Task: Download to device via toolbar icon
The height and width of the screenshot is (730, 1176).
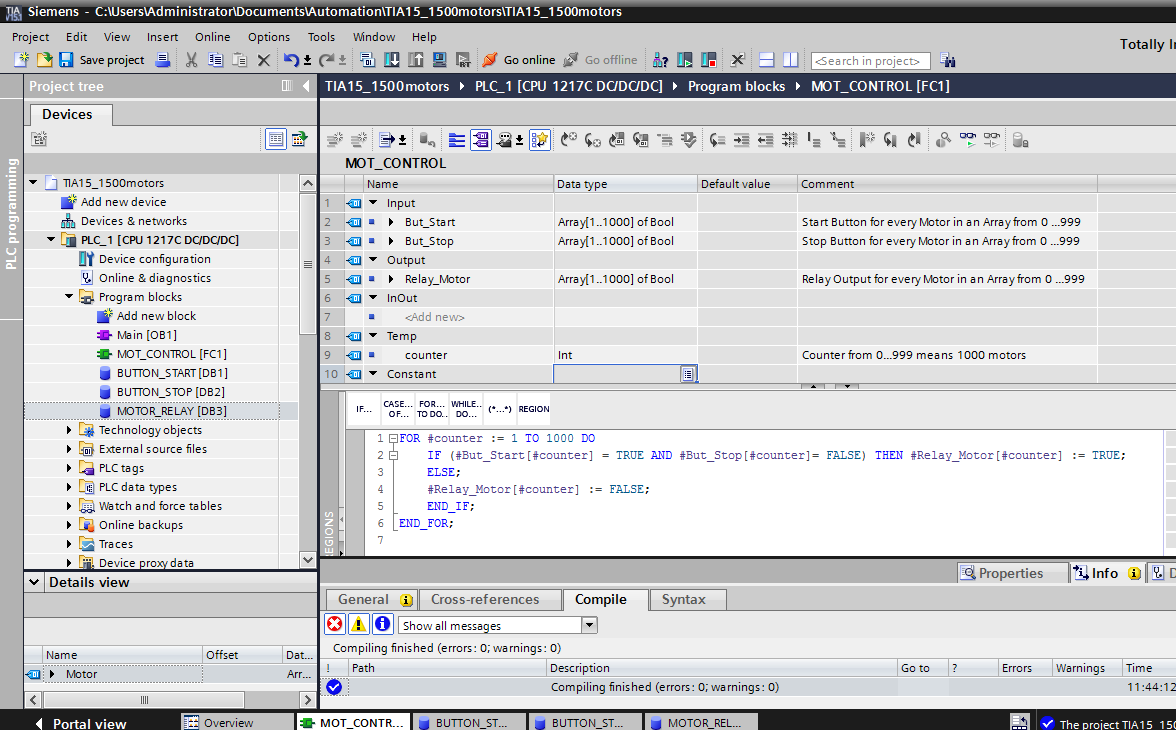Action: pyautogui.click(x=392, y=60)
